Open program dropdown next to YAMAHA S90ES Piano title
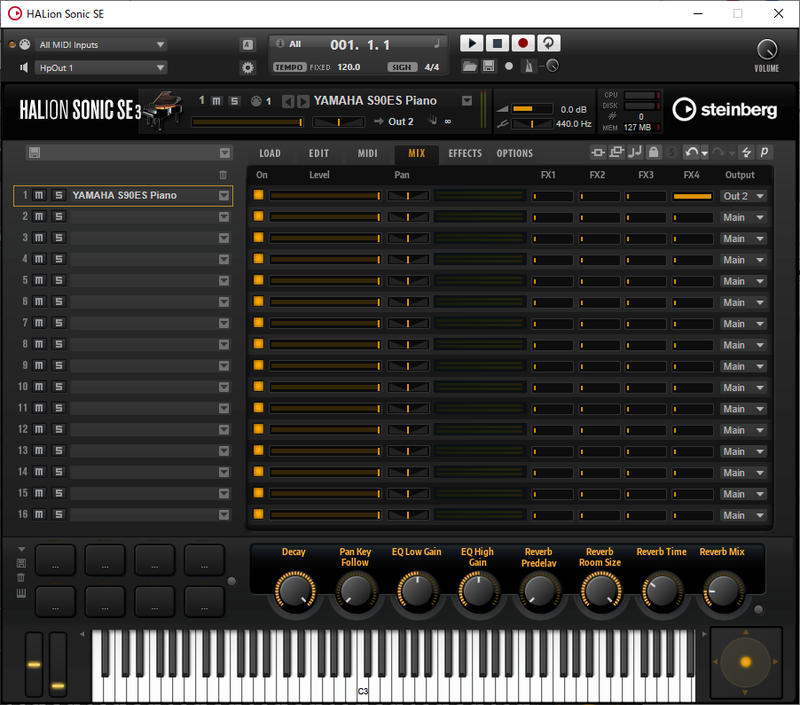The width and height of the screenshot is (800, 705). tap(467, 101)
